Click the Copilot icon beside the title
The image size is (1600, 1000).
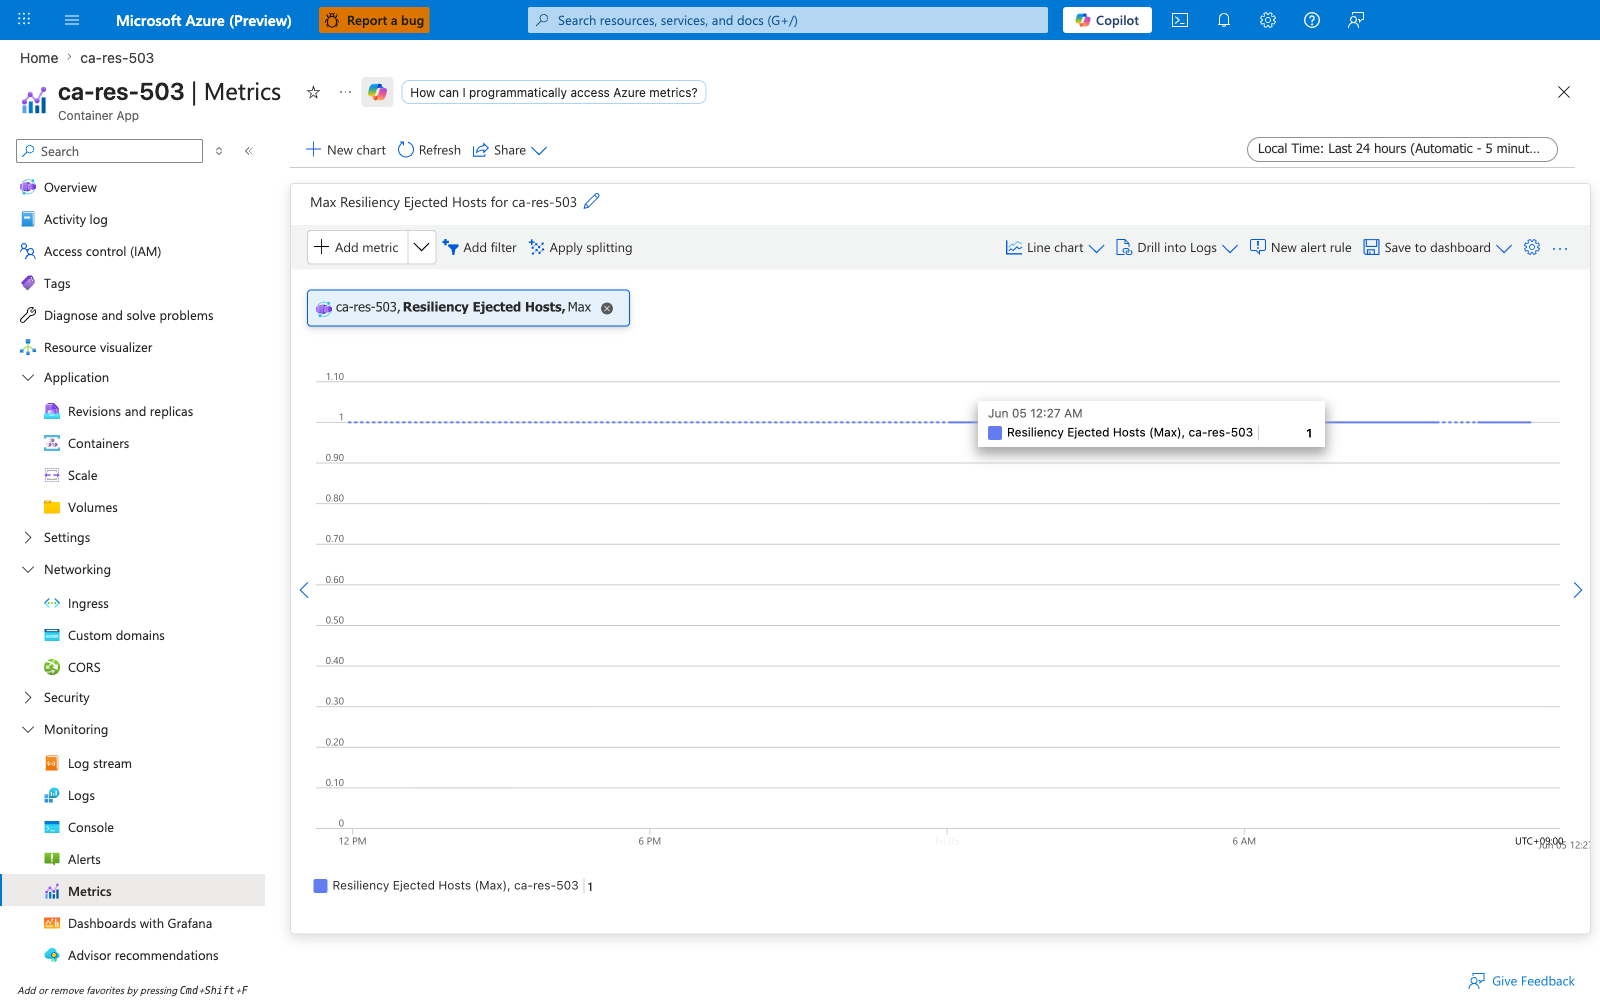click(377, 92)
